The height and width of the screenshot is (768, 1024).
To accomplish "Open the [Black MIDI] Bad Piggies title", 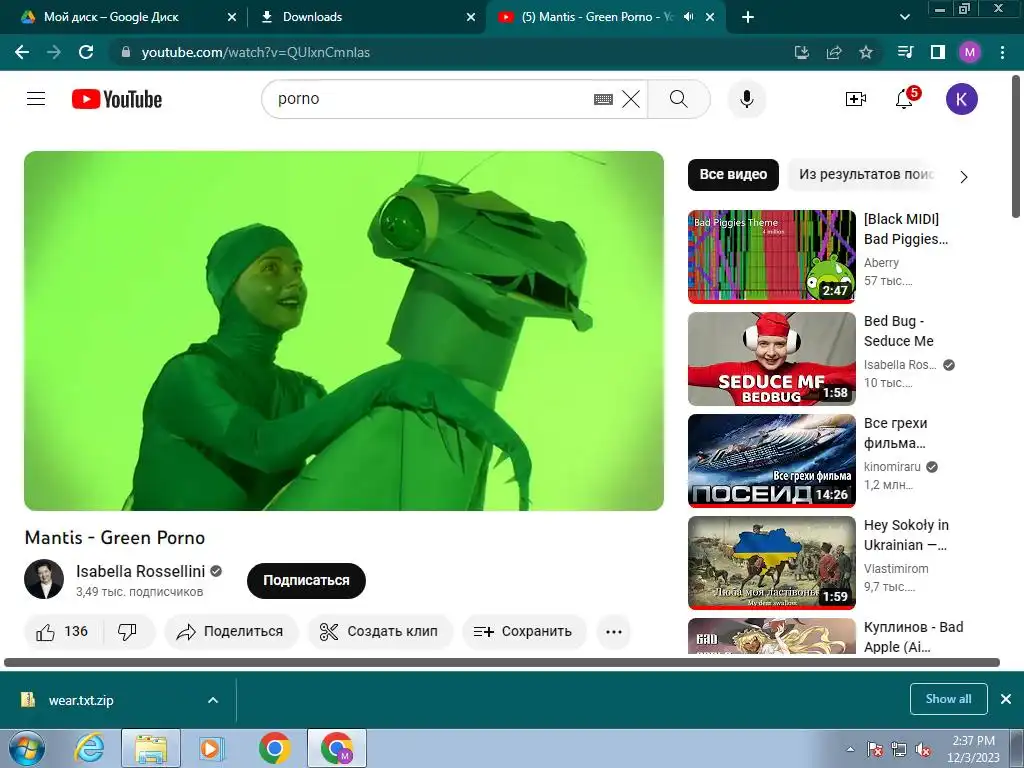I will (x=905, y=229).
